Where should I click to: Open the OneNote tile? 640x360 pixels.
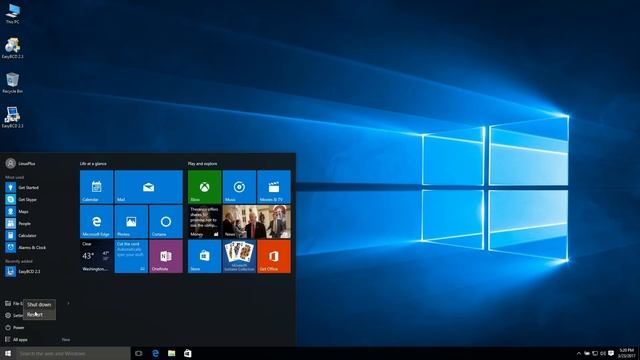[166, 256]
